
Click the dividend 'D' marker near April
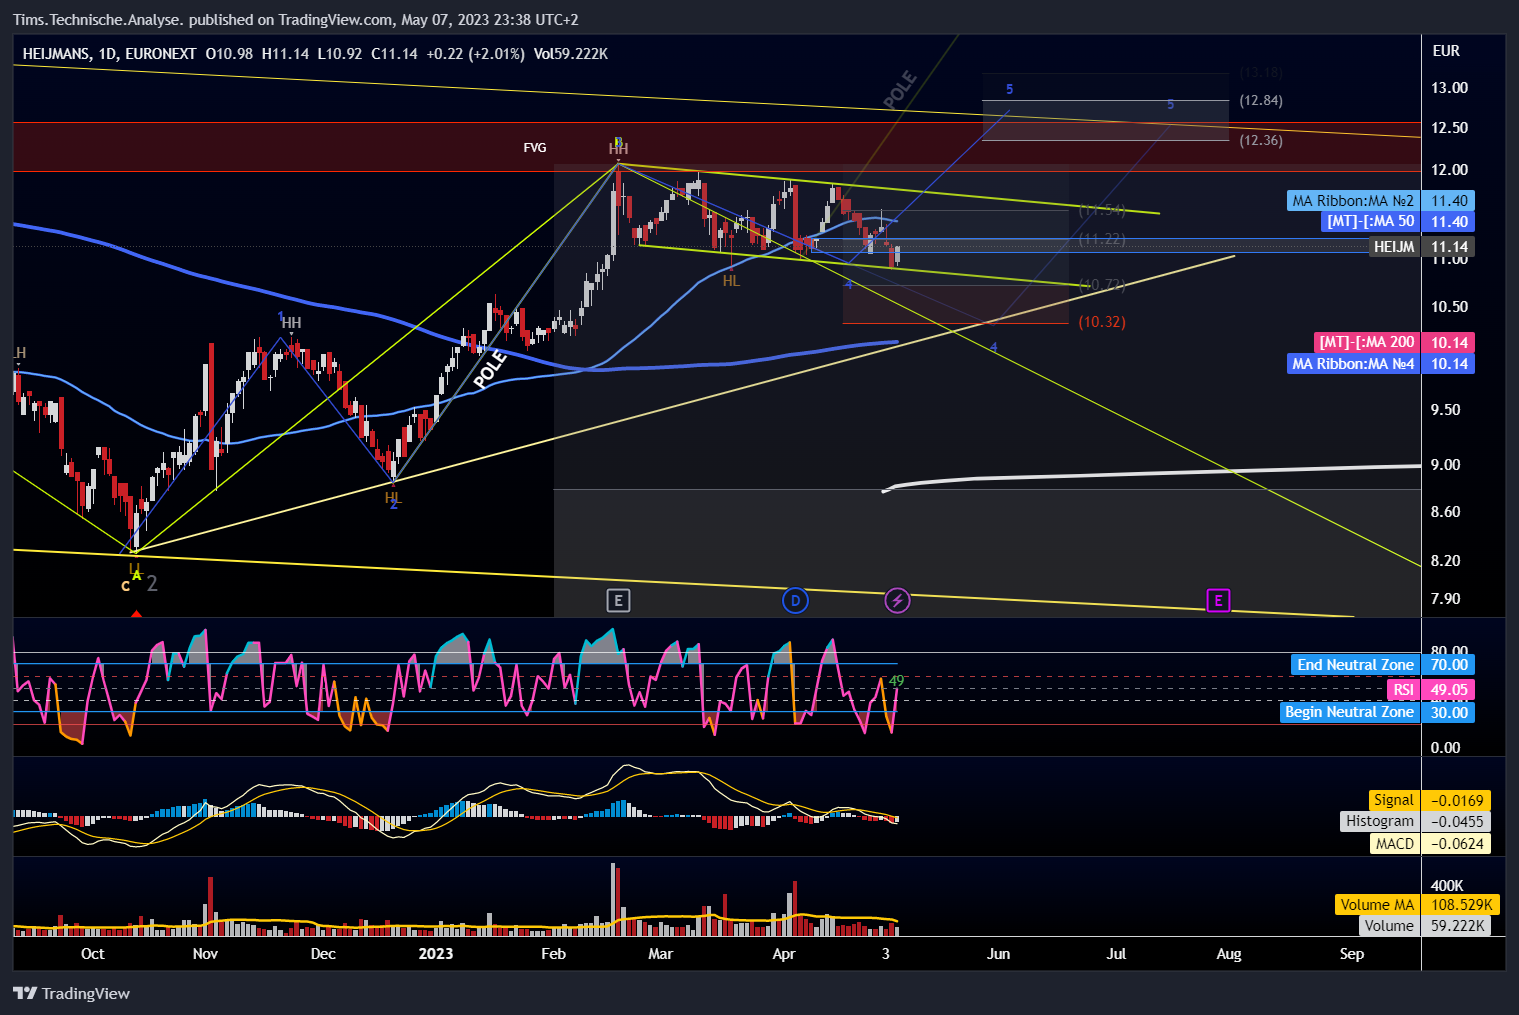click(x=795, y=600)
